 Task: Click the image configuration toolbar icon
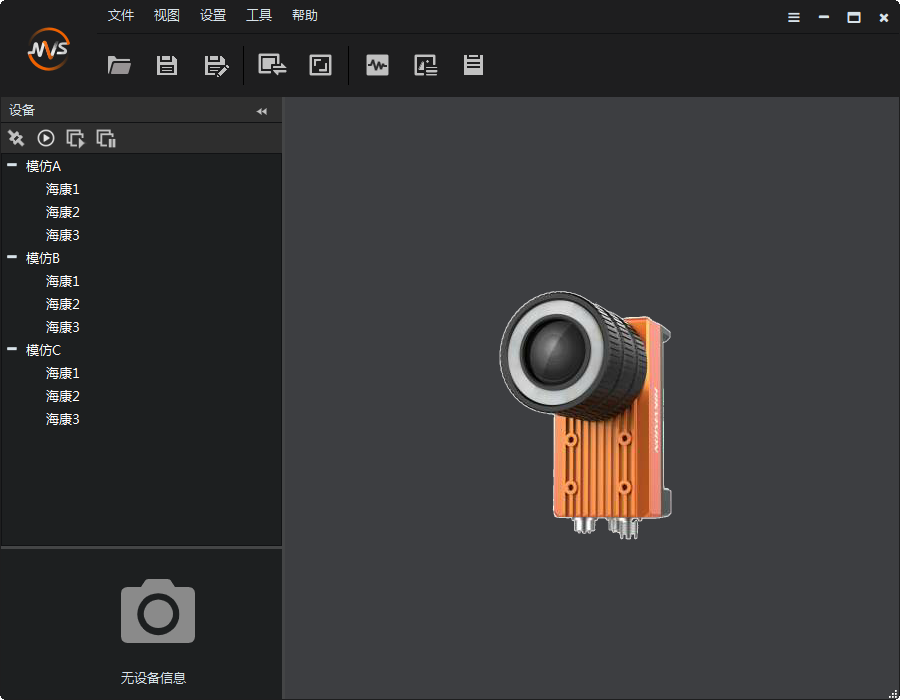(425, 65)
